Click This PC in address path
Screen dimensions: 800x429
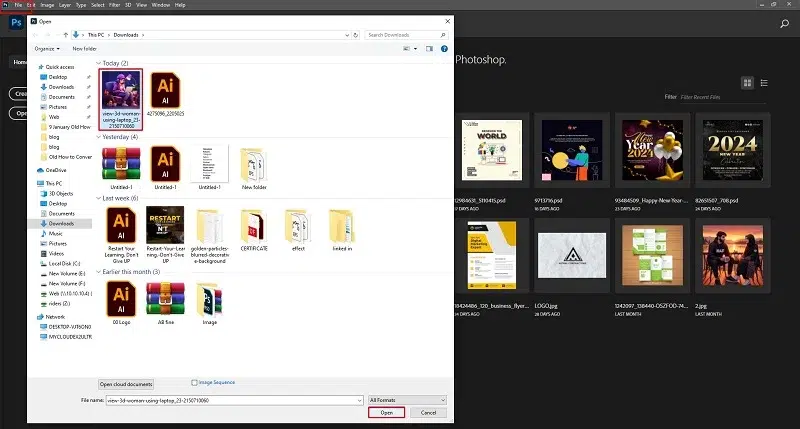pos(95,35)
